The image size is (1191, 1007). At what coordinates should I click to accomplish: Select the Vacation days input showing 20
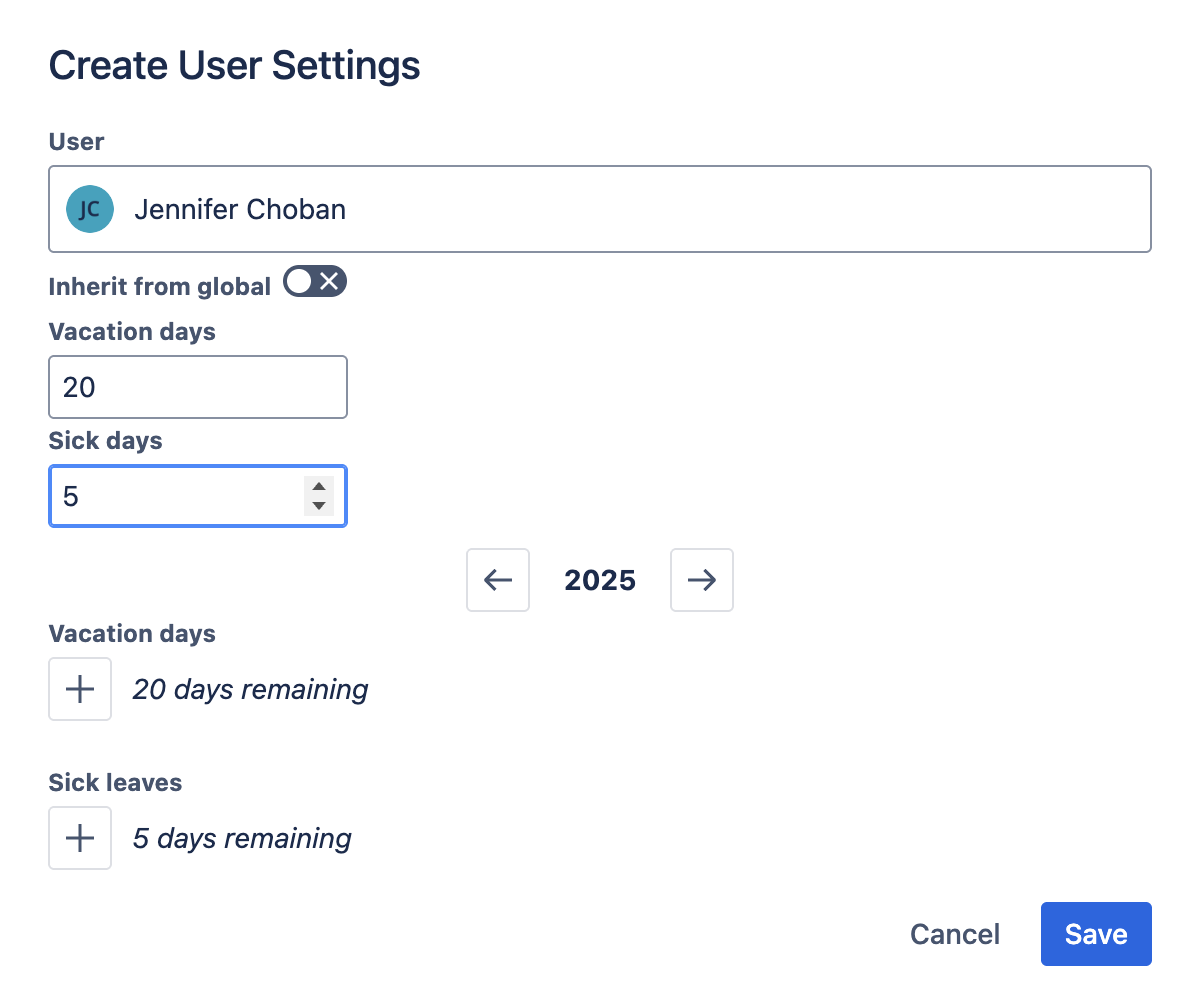pyautogui.click(x=197, y=387)
